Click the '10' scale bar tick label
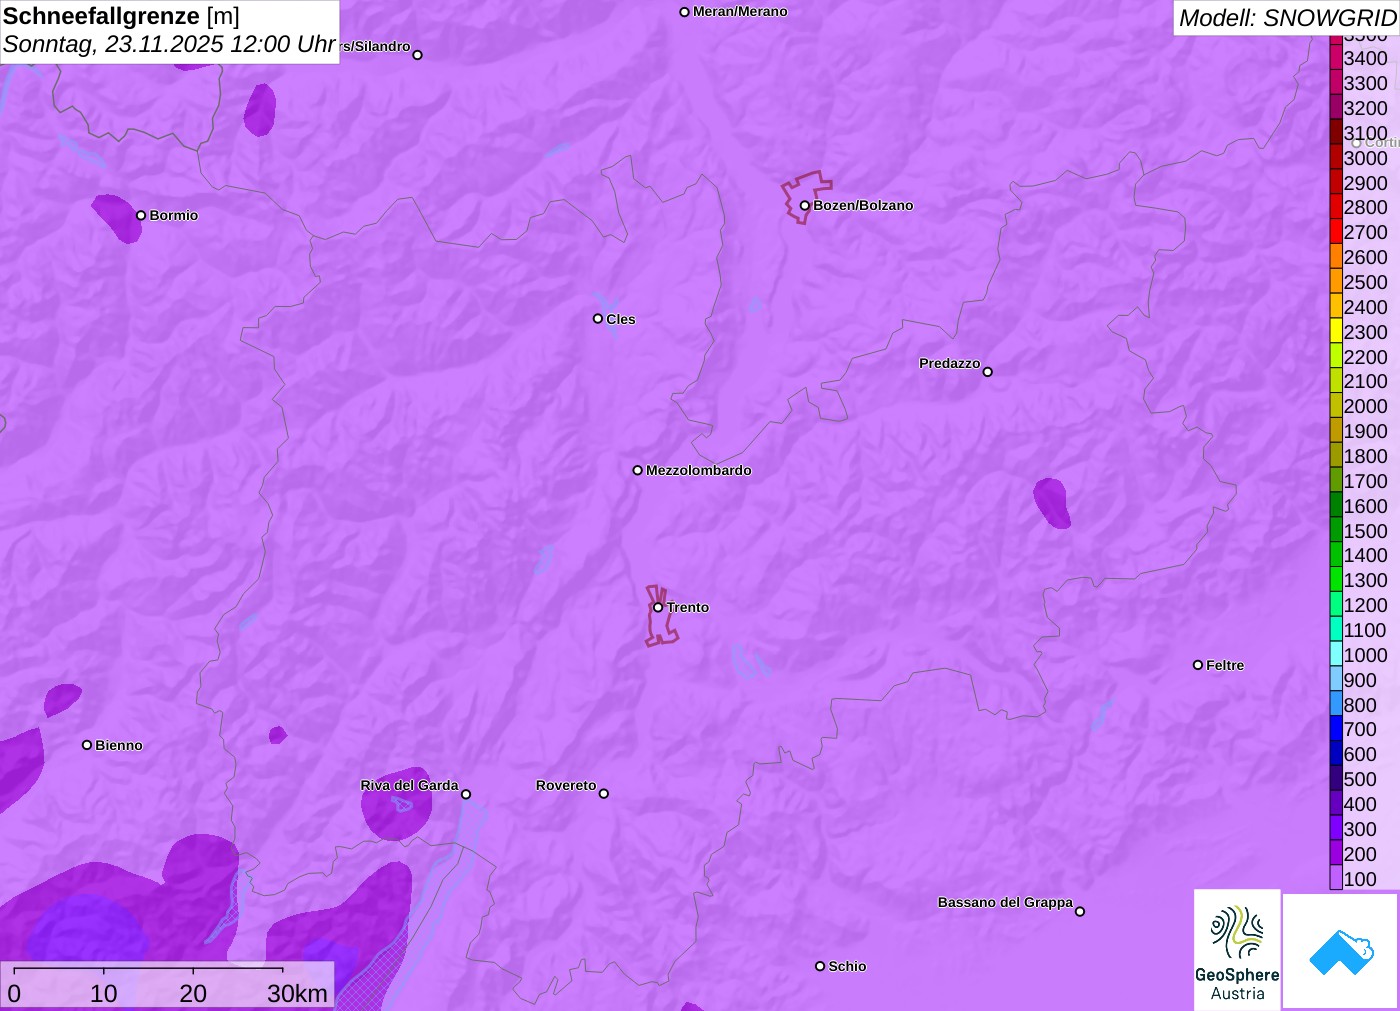1400x1011 pixels. [104, 993]
